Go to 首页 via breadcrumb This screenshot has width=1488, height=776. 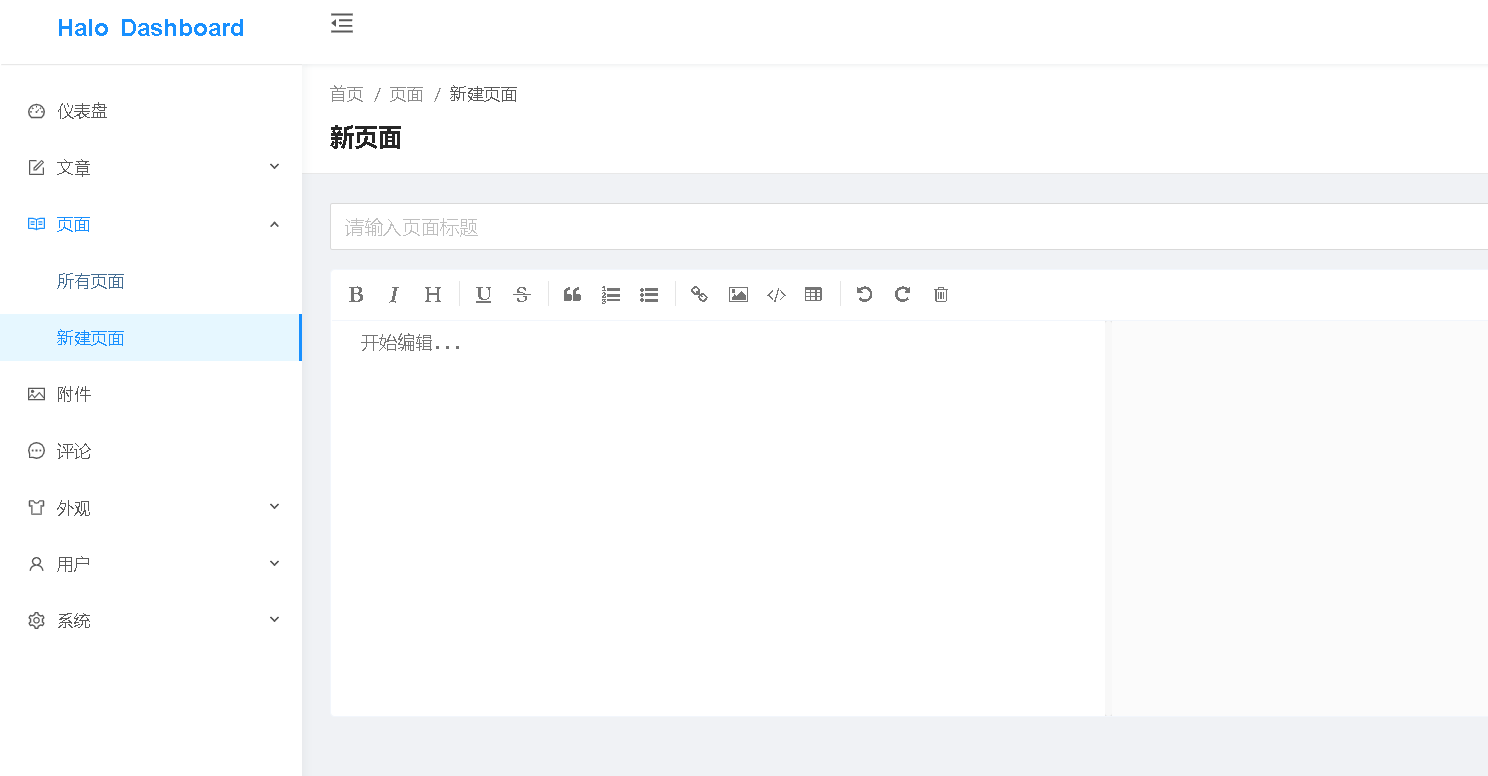coord(347,94)
